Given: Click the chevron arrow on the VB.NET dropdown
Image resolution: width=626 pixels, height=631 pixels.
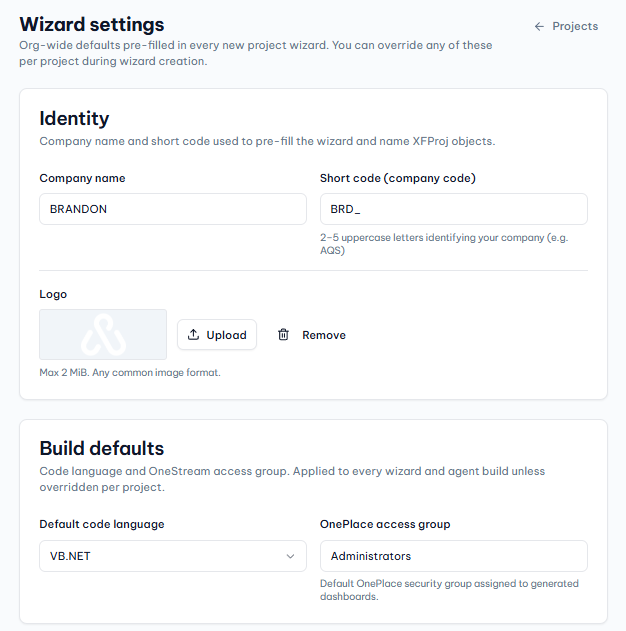Looking at the screenshot, I should pos(290,556).
